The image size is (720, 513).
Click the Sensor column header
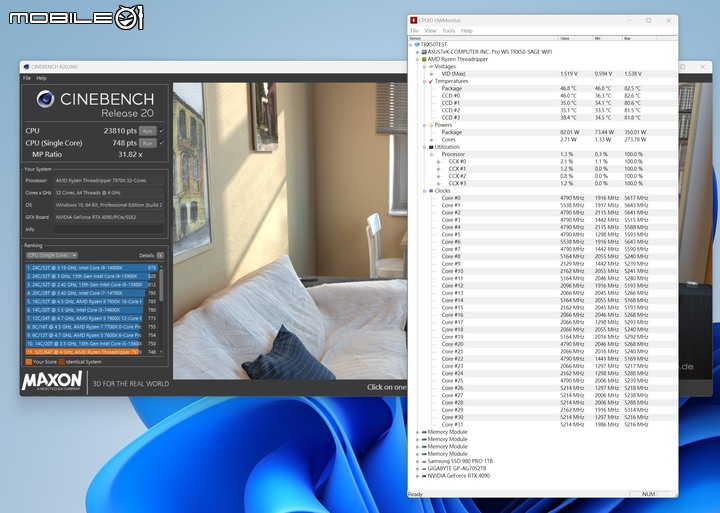(483, 38)
